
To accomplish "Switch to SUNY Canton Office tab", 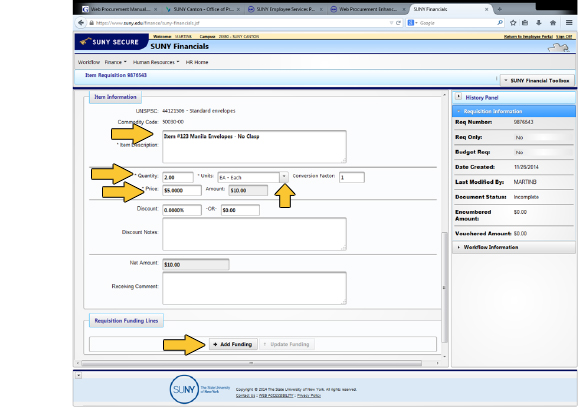I will tap(203, 9).
